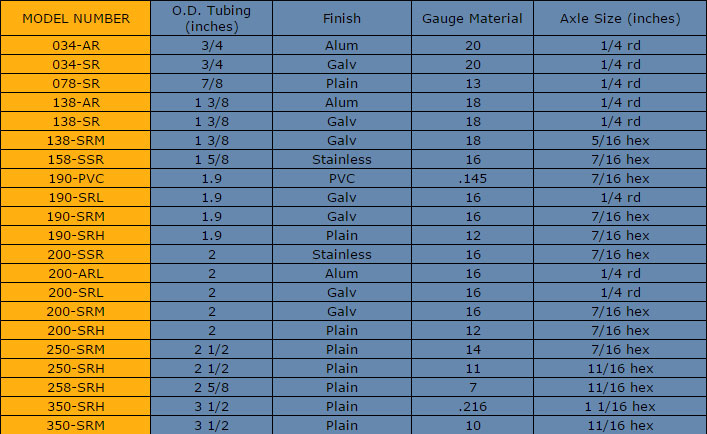Select the .145 gauge material value
The width and height of the screenshot is (707, 434).
coord(472,178)
